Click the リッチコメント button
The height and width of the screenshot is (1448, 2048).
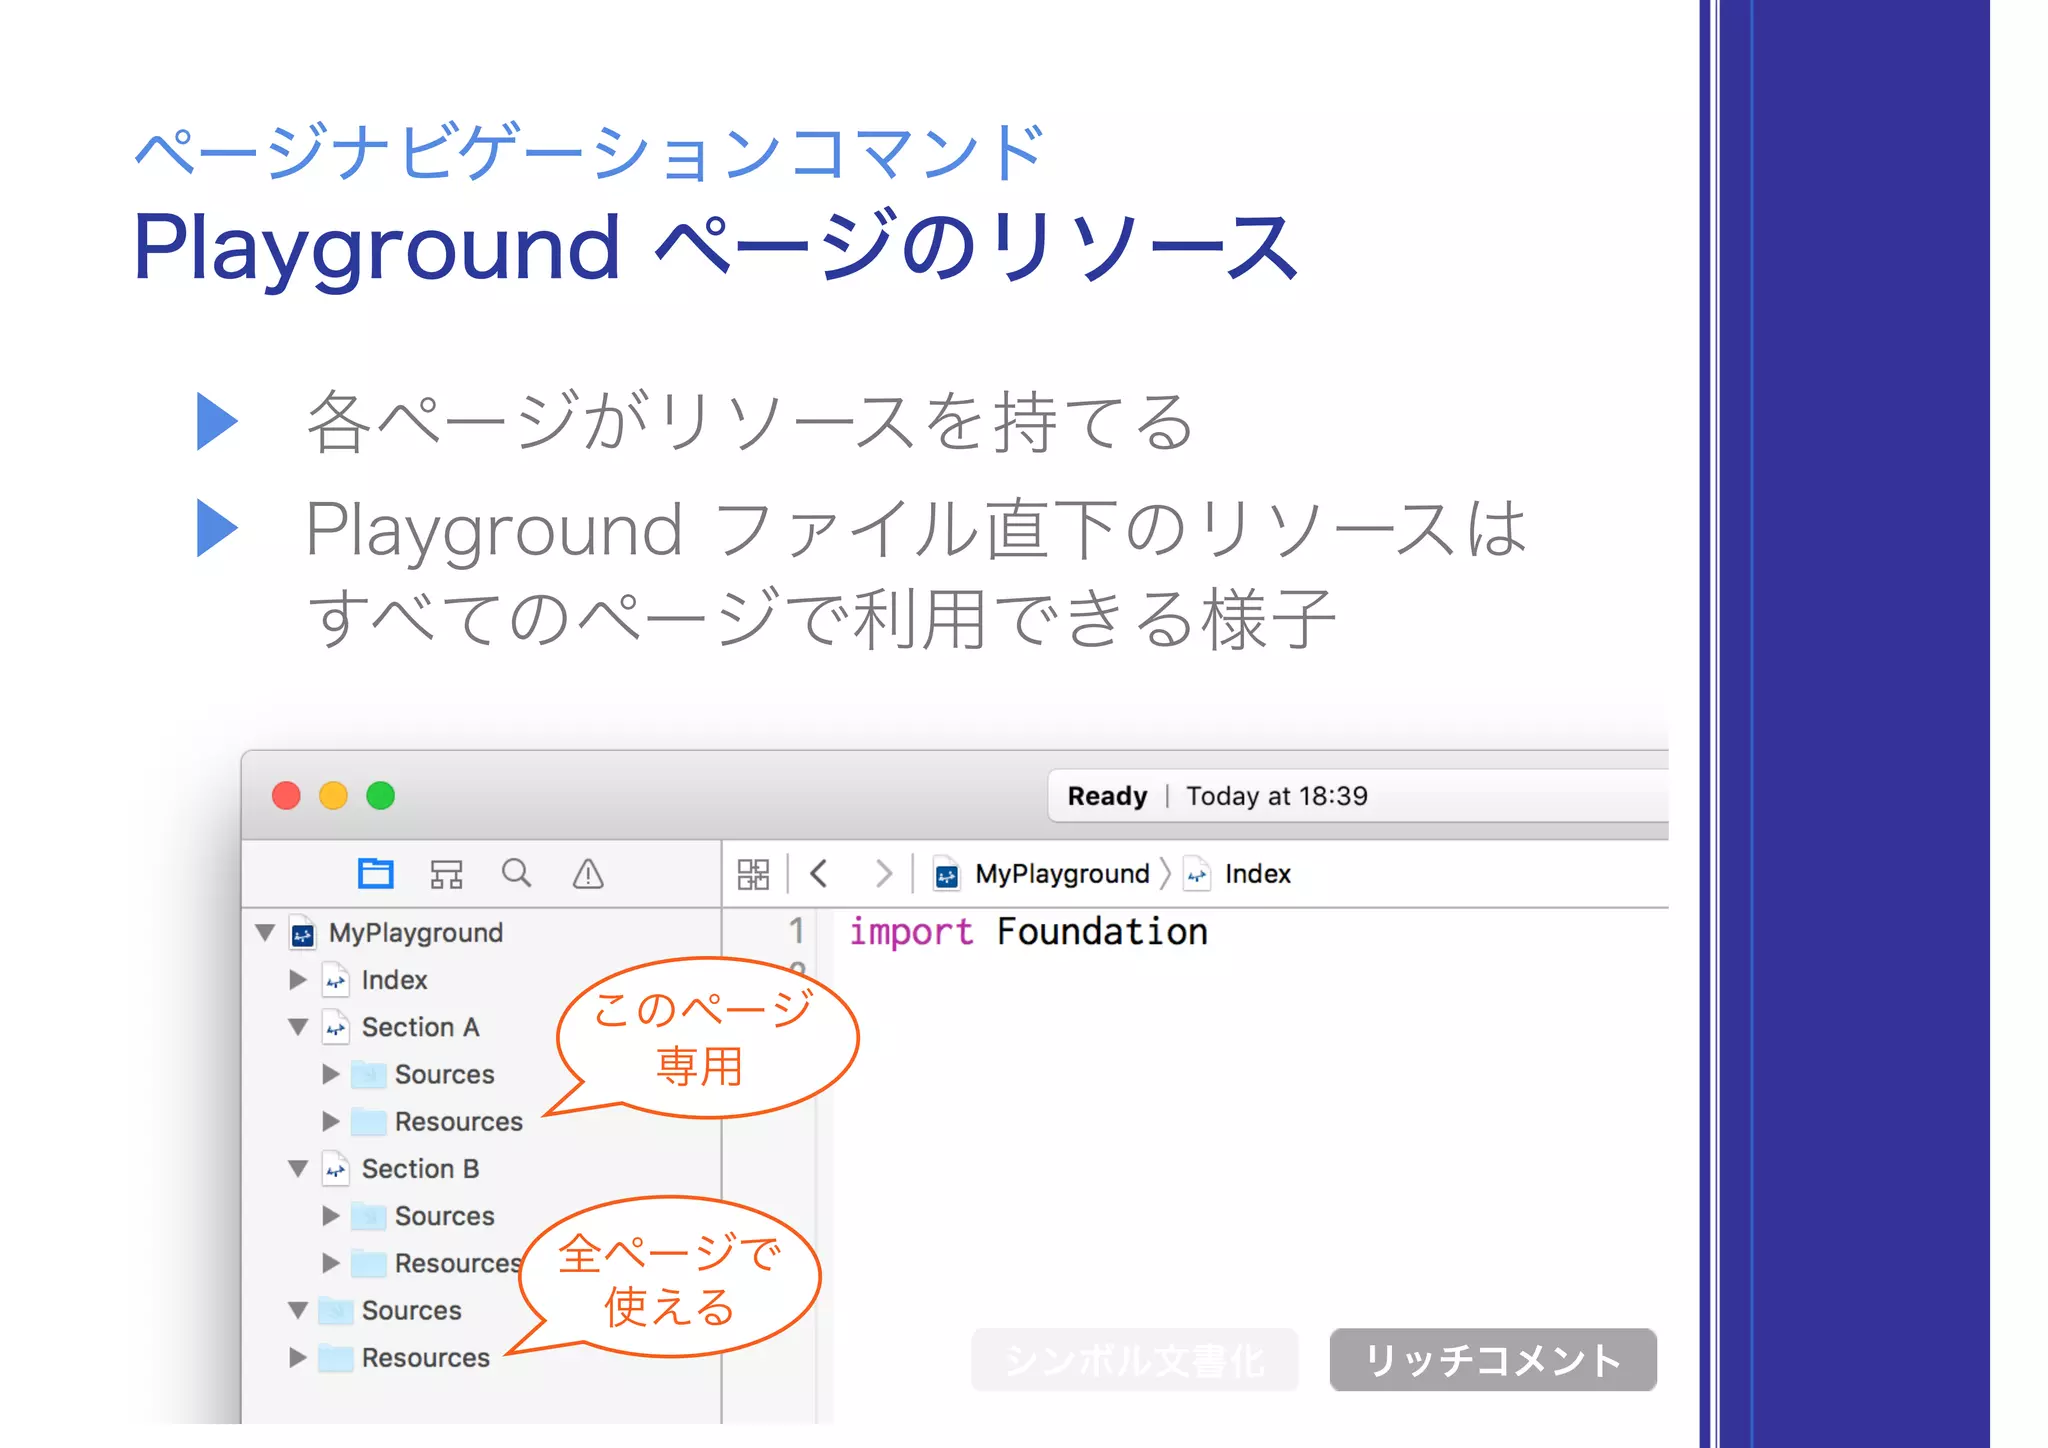point(1493,1360)
